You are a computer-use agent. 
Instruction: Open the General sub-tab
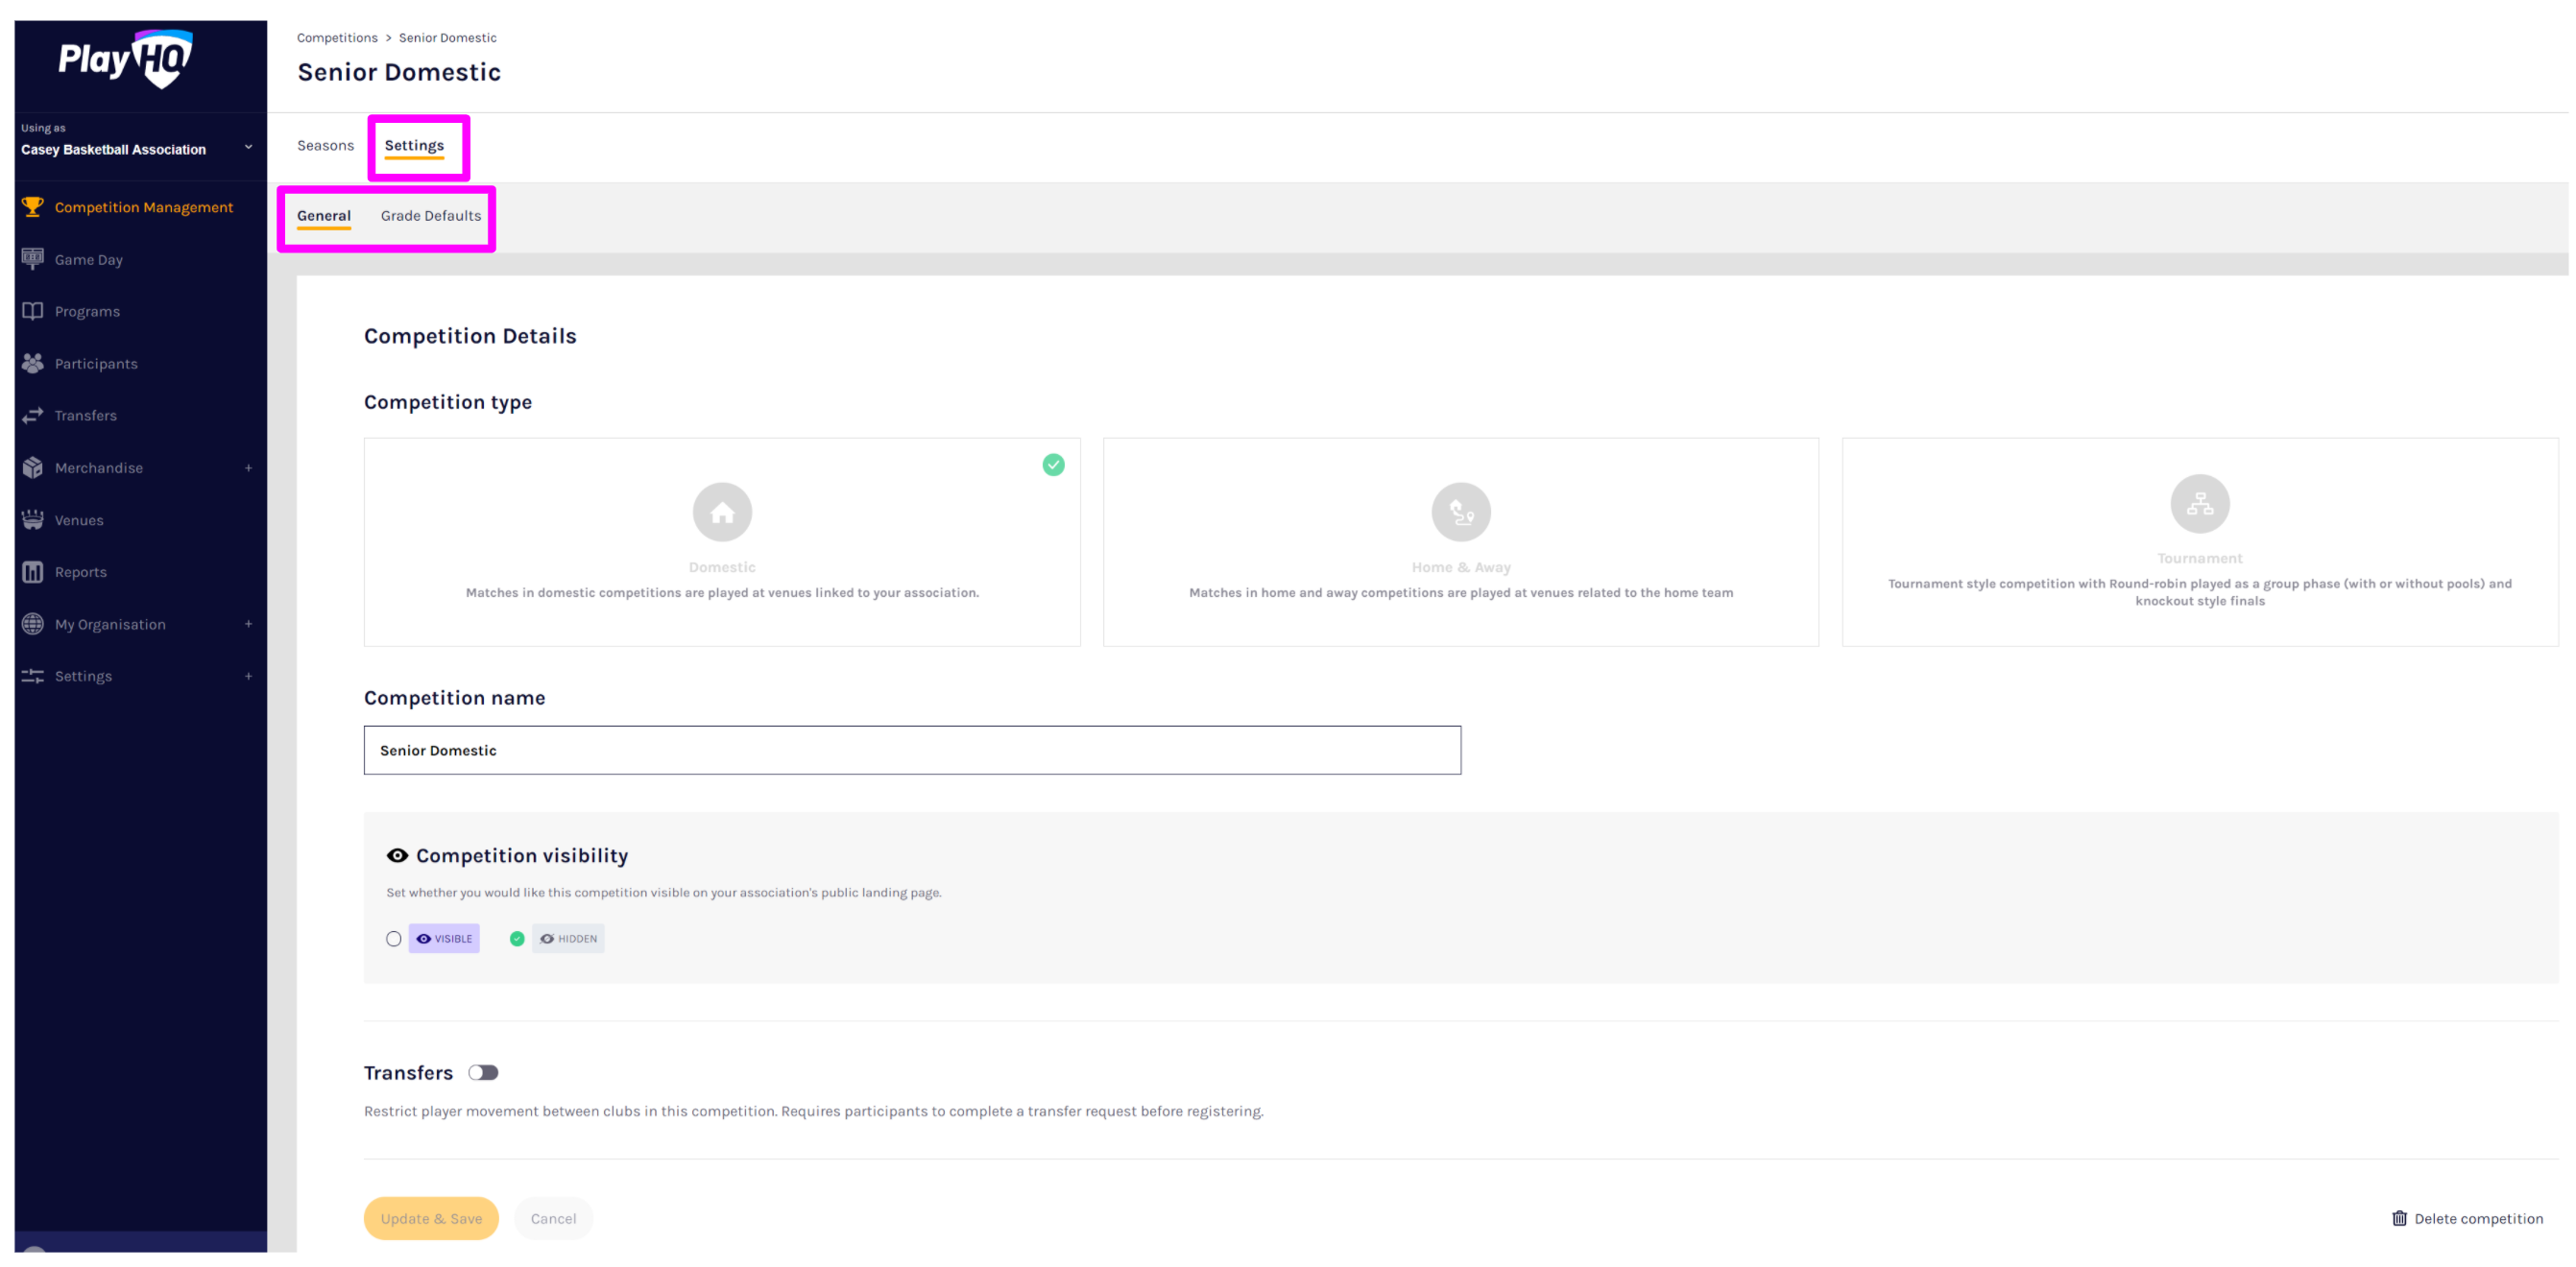(x=324, y=215)
